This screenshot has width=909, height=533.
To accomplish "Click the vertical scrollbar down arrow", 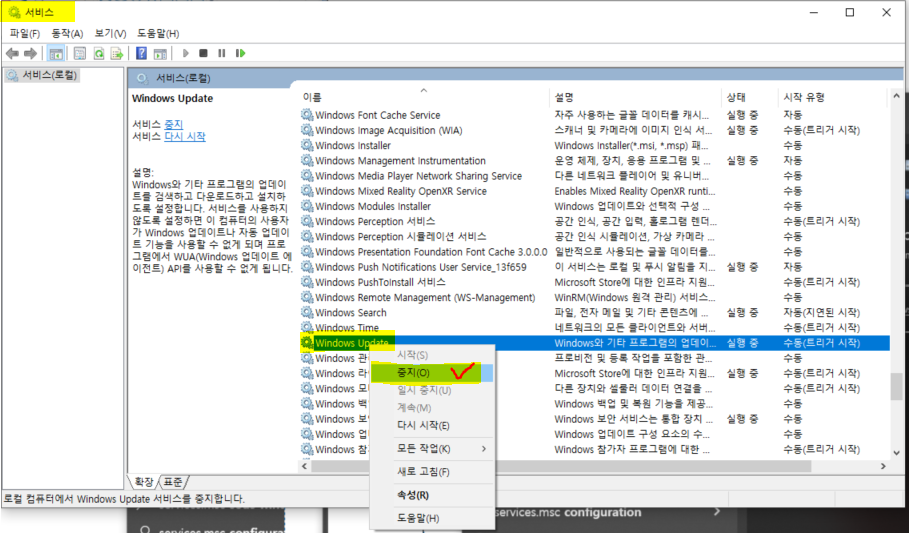I will [896, 453].
